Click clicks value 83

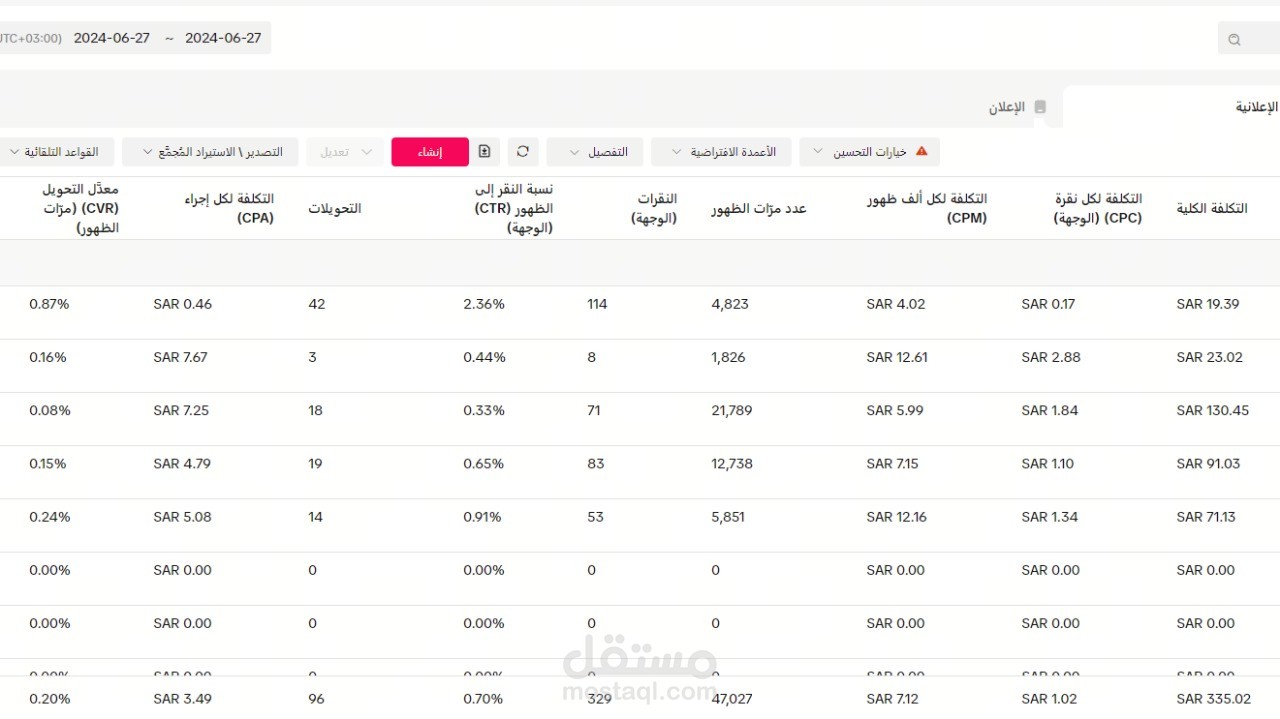(596, 463)
